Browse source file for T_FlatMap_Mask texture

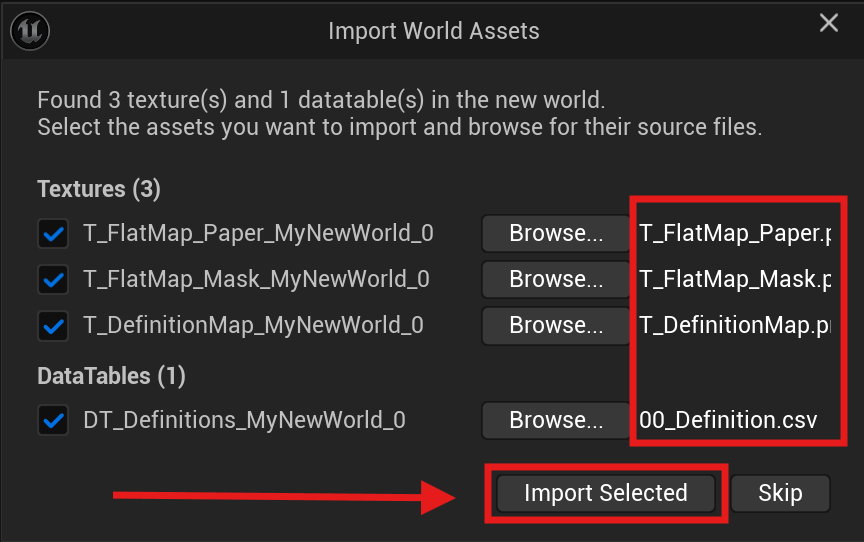(x=556, y=279)
